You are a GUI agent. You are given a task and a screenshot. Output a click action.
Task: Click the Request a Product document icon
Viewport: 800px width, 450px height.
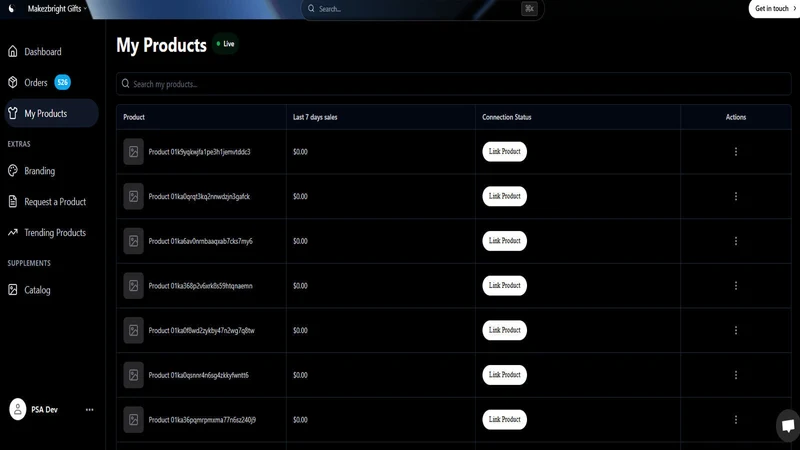point(13,202)
